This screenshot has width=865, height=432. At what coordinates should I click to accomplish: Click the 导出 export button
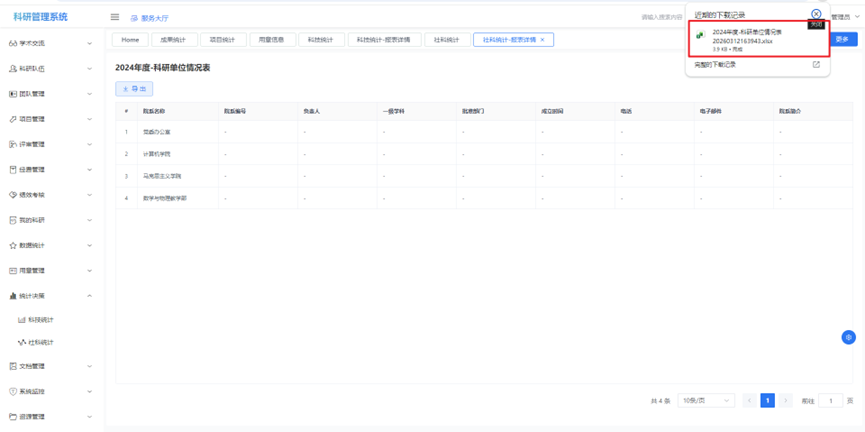[134, 89]
